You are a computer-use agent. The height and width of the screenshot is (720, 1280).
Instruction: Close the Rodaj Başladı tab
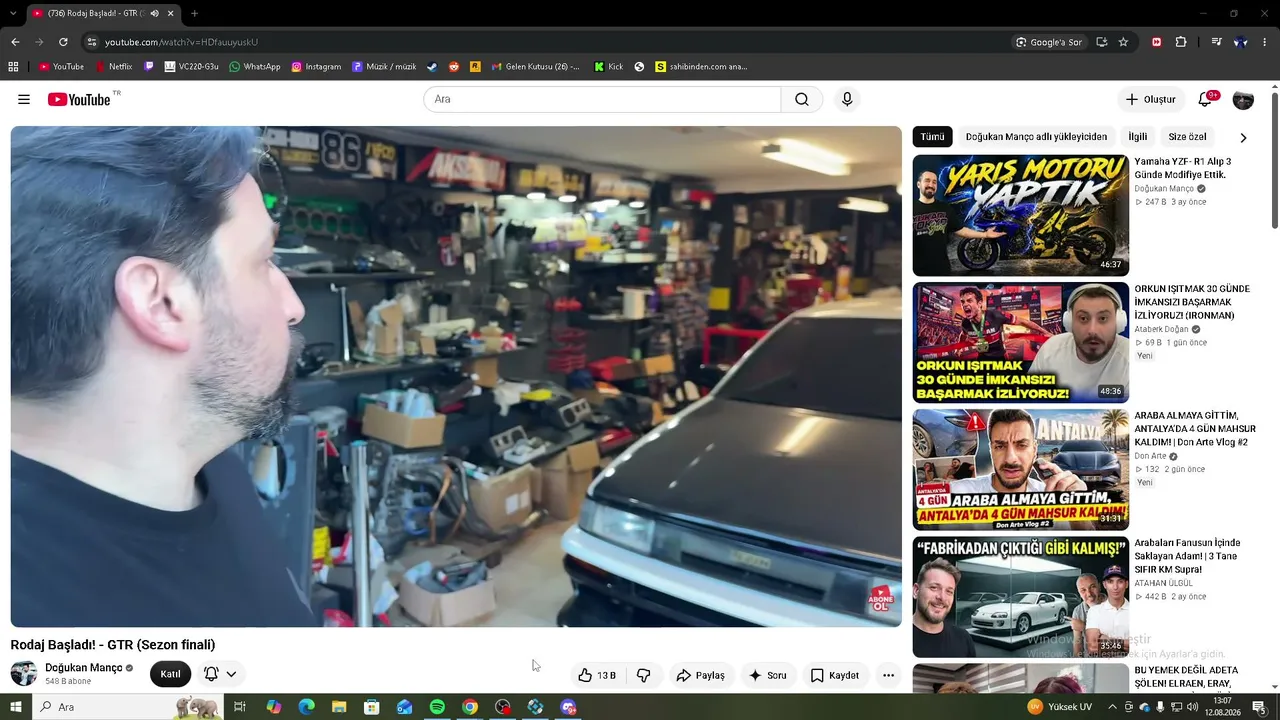click(x=171, y=13)
